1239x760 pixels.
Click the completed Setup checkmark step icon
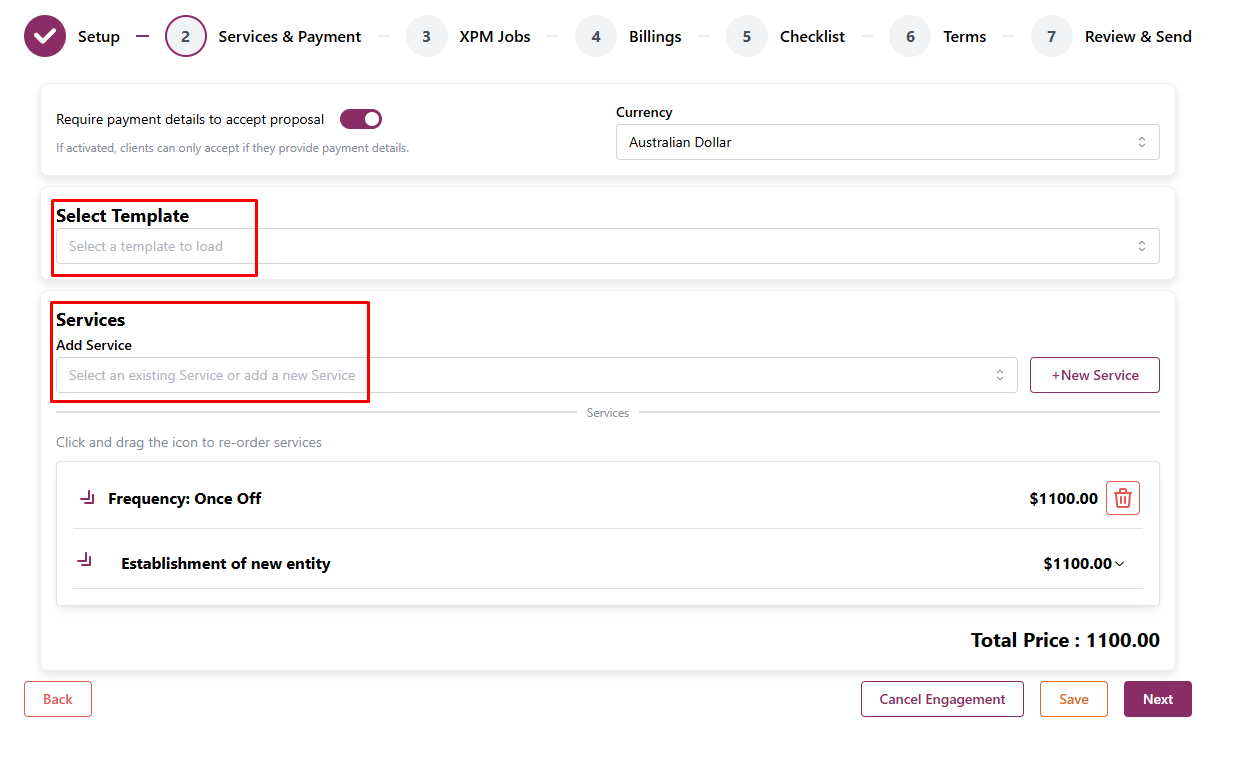click(x=45, y=36)
